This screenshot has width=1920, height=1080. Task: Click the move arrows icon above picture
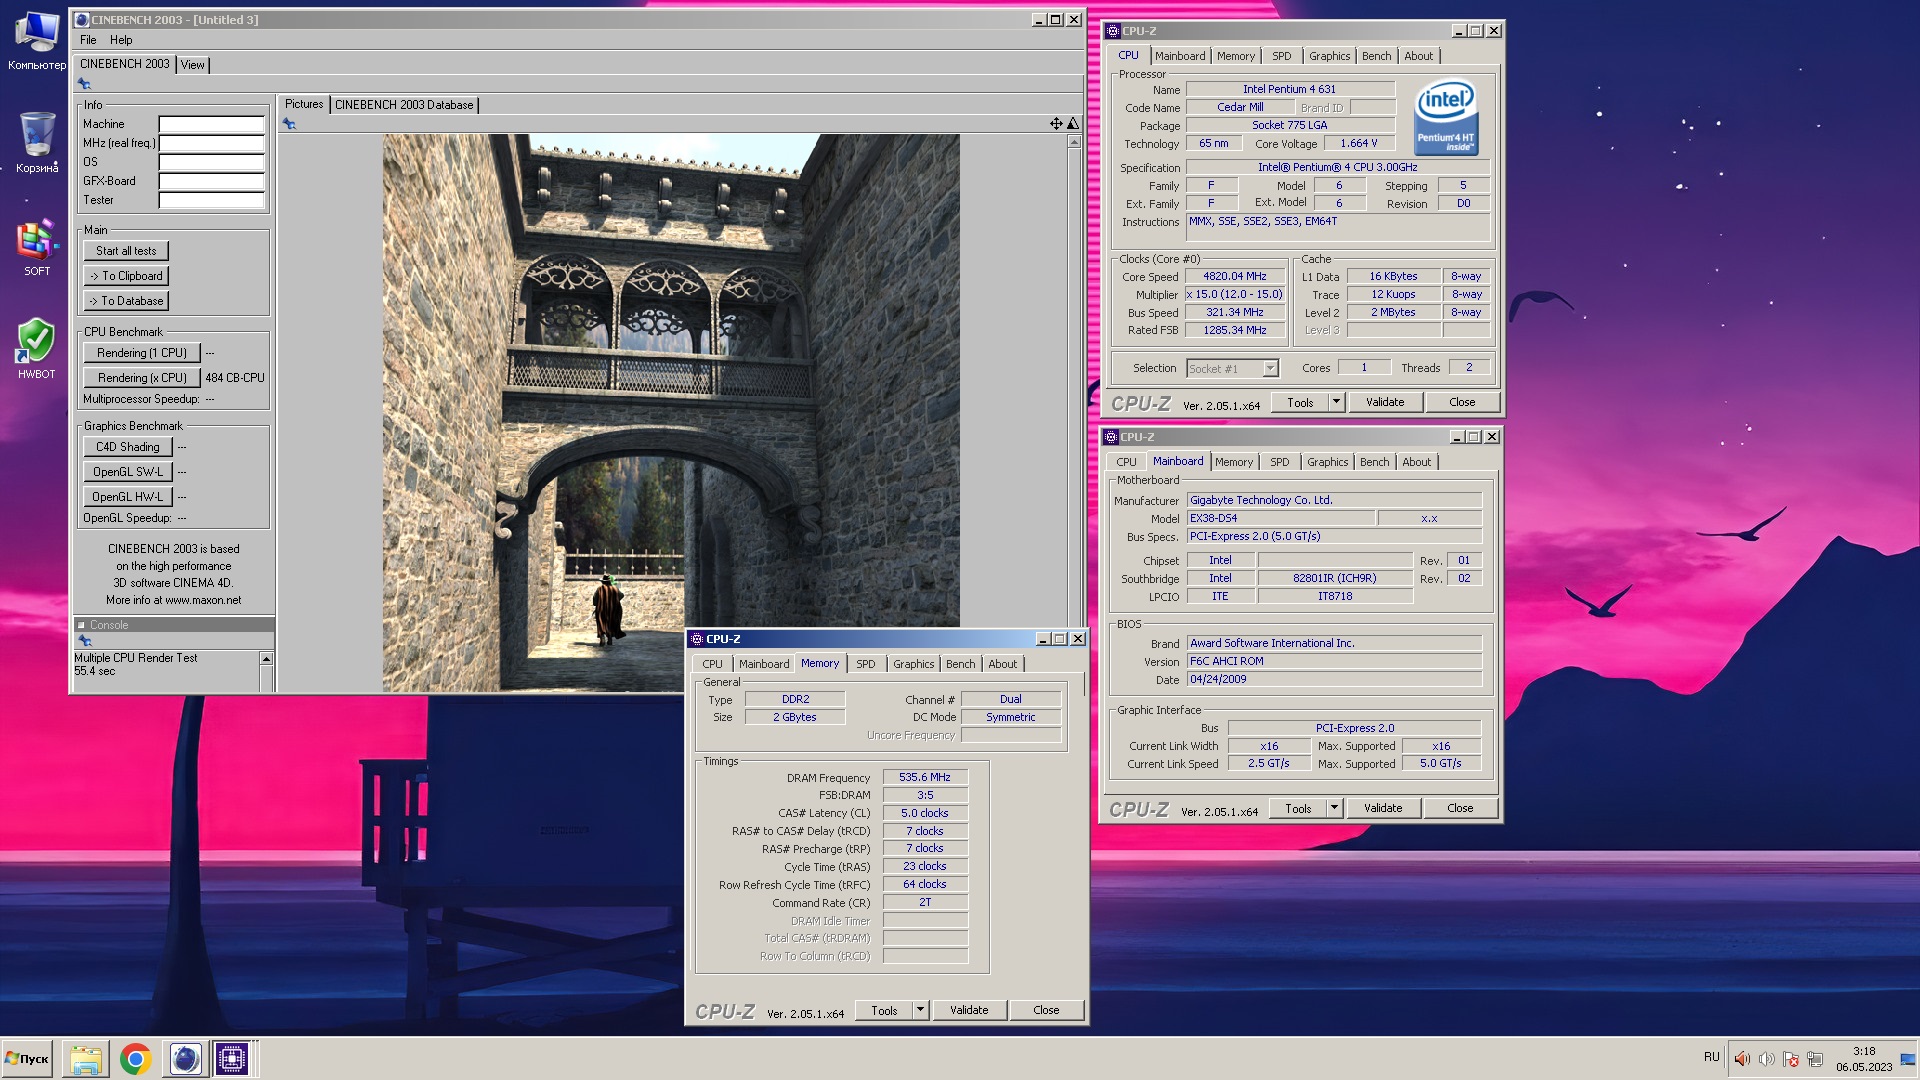1056,124
